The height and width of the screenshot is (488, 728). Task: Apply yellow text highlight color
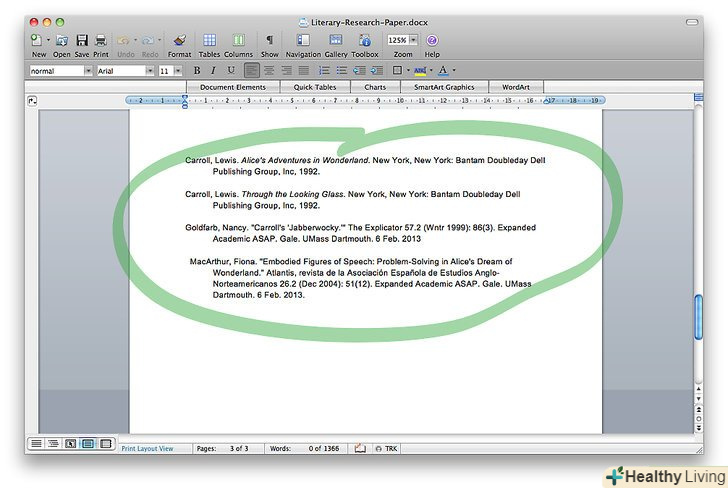(x=420, y=71)
